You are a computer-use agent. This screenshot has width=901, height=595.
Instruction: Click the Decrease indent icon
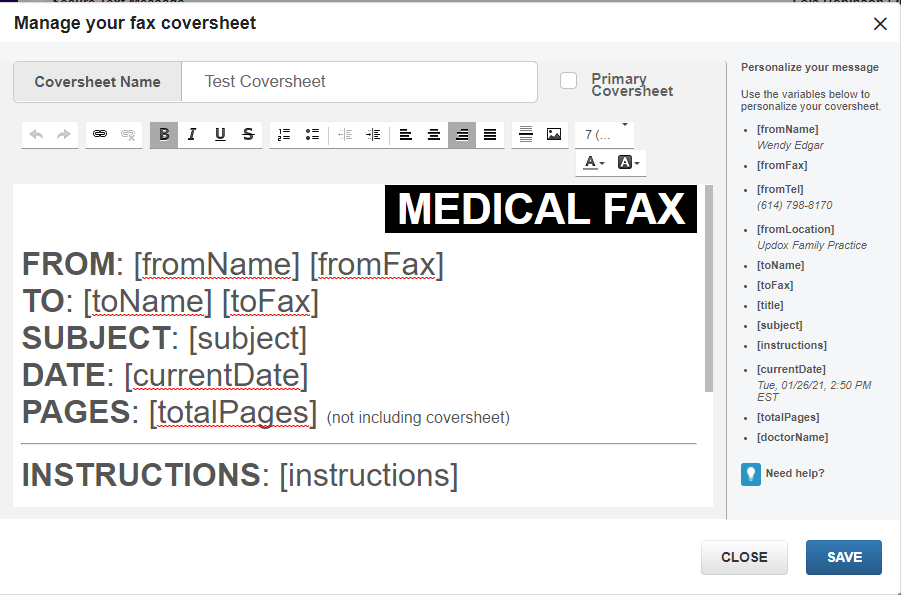[x=345, y=135]
